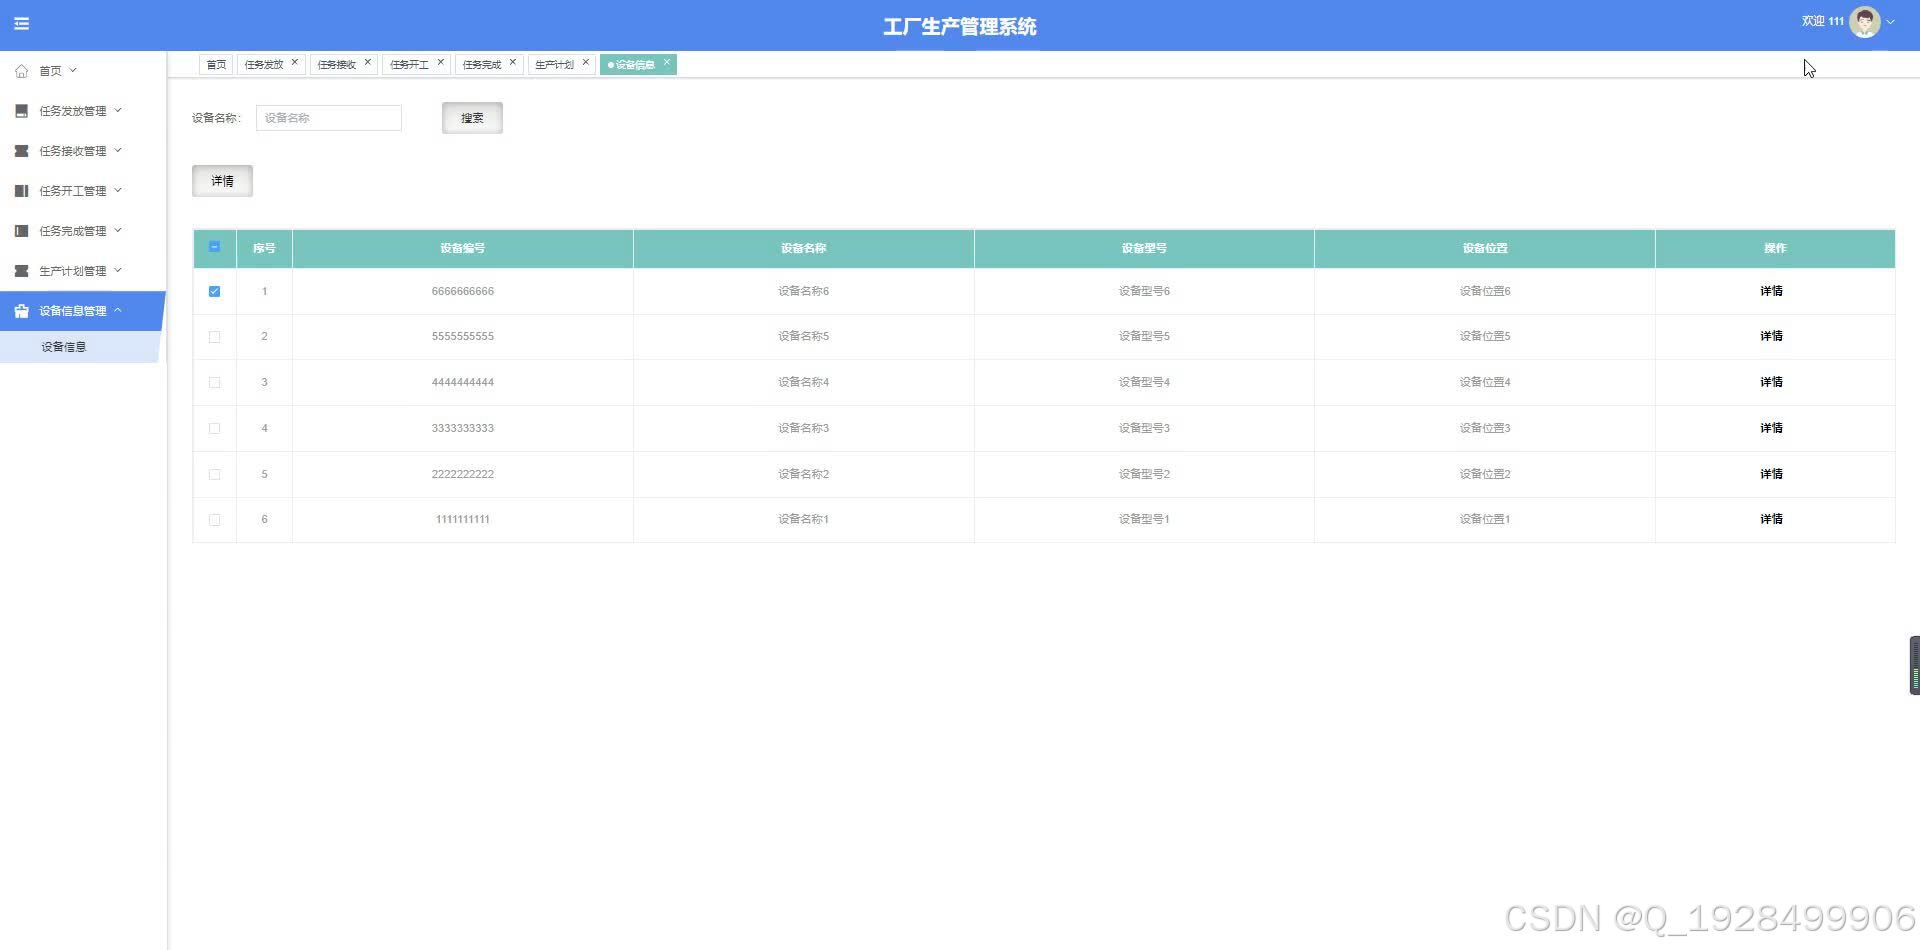
Task: Expand the 任务开工管理 chevron
Action: tap(118, 190)
